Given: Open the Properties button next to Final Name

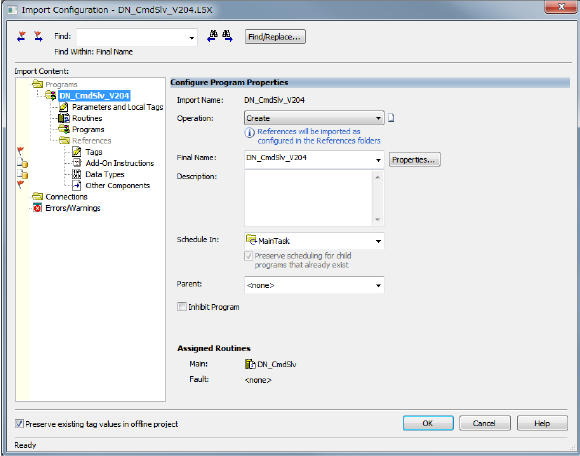Looking at the screenshot, I should tap(414, 160).
